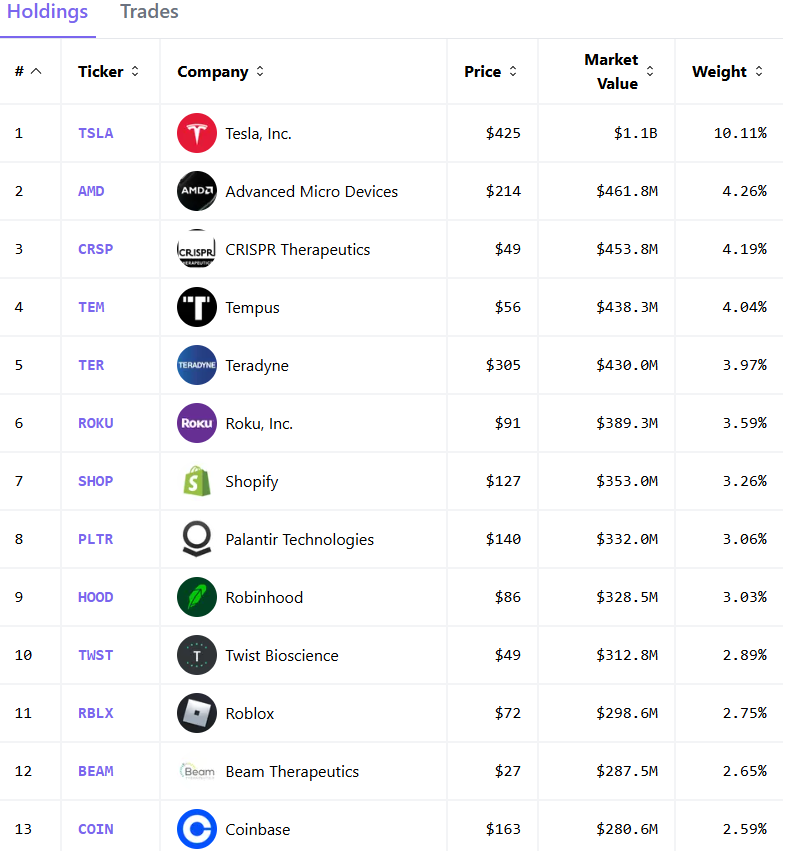Click the Palantir Technologies logo icon
This screenshot has height=851, width=795.
(197, 539)
